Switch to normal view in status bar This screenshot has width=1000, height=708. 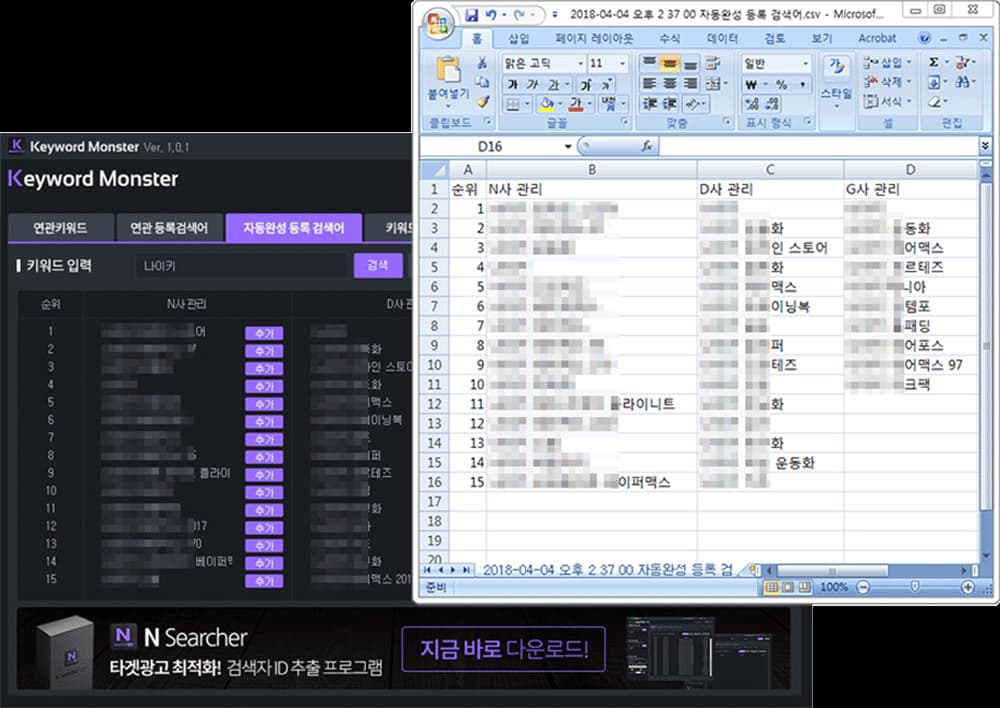click(x=772, y=587)
